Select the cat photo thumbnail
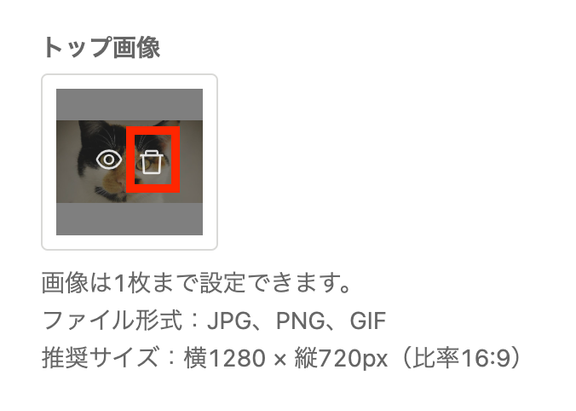576x411 pixels. [129, 162]
